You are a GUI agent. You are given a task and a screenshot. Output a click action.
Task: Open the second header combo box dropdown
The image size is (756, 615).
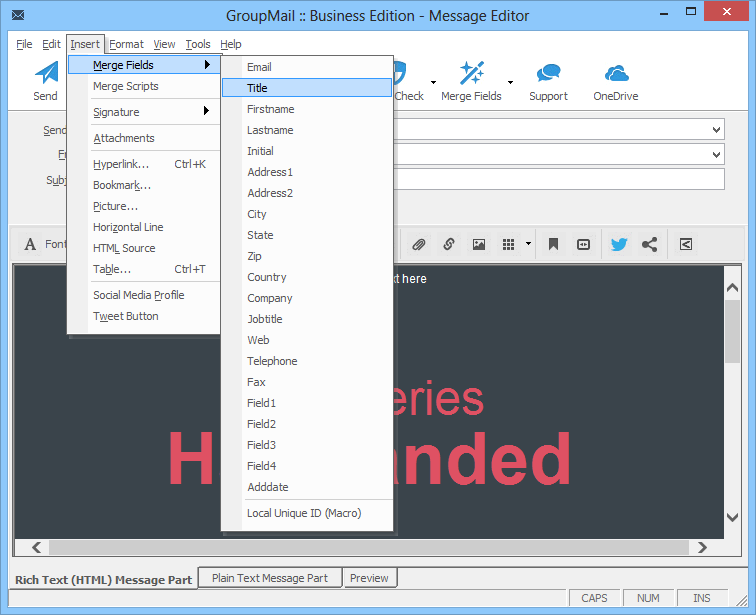click(x=716, y=154)
